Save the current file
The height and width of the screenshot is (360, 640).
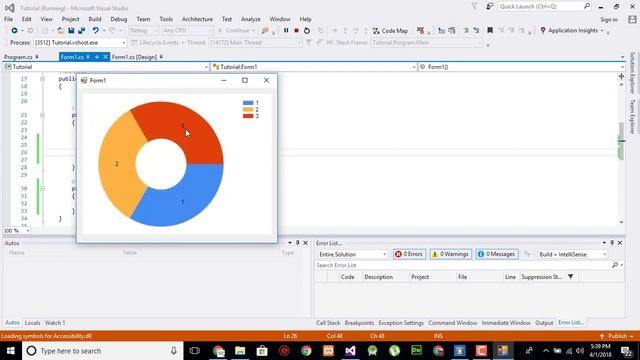(71, 31)
